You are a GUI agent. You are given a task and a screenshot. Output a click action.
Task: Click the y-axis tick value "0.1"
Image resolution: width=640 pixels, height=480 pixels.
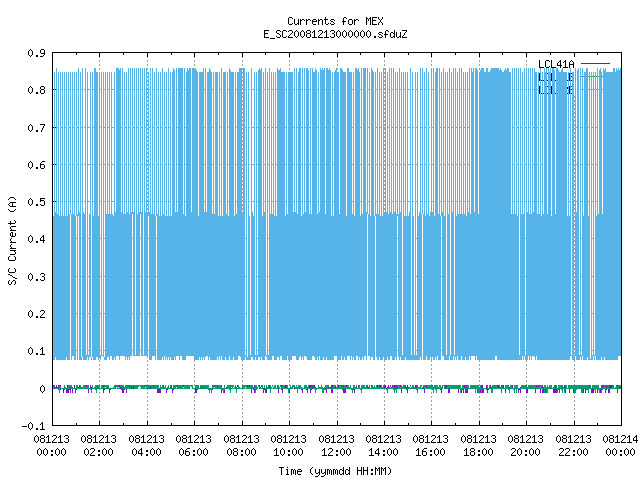37,351
